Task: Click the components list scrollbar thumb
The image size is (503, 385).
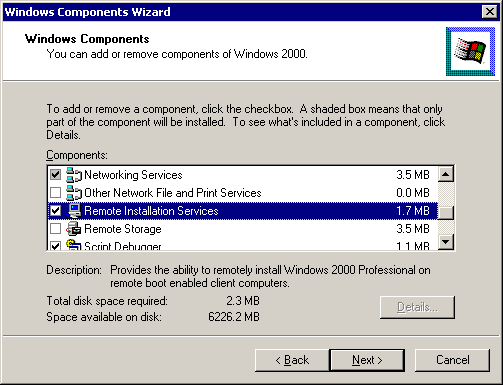Action: (446, 213)
